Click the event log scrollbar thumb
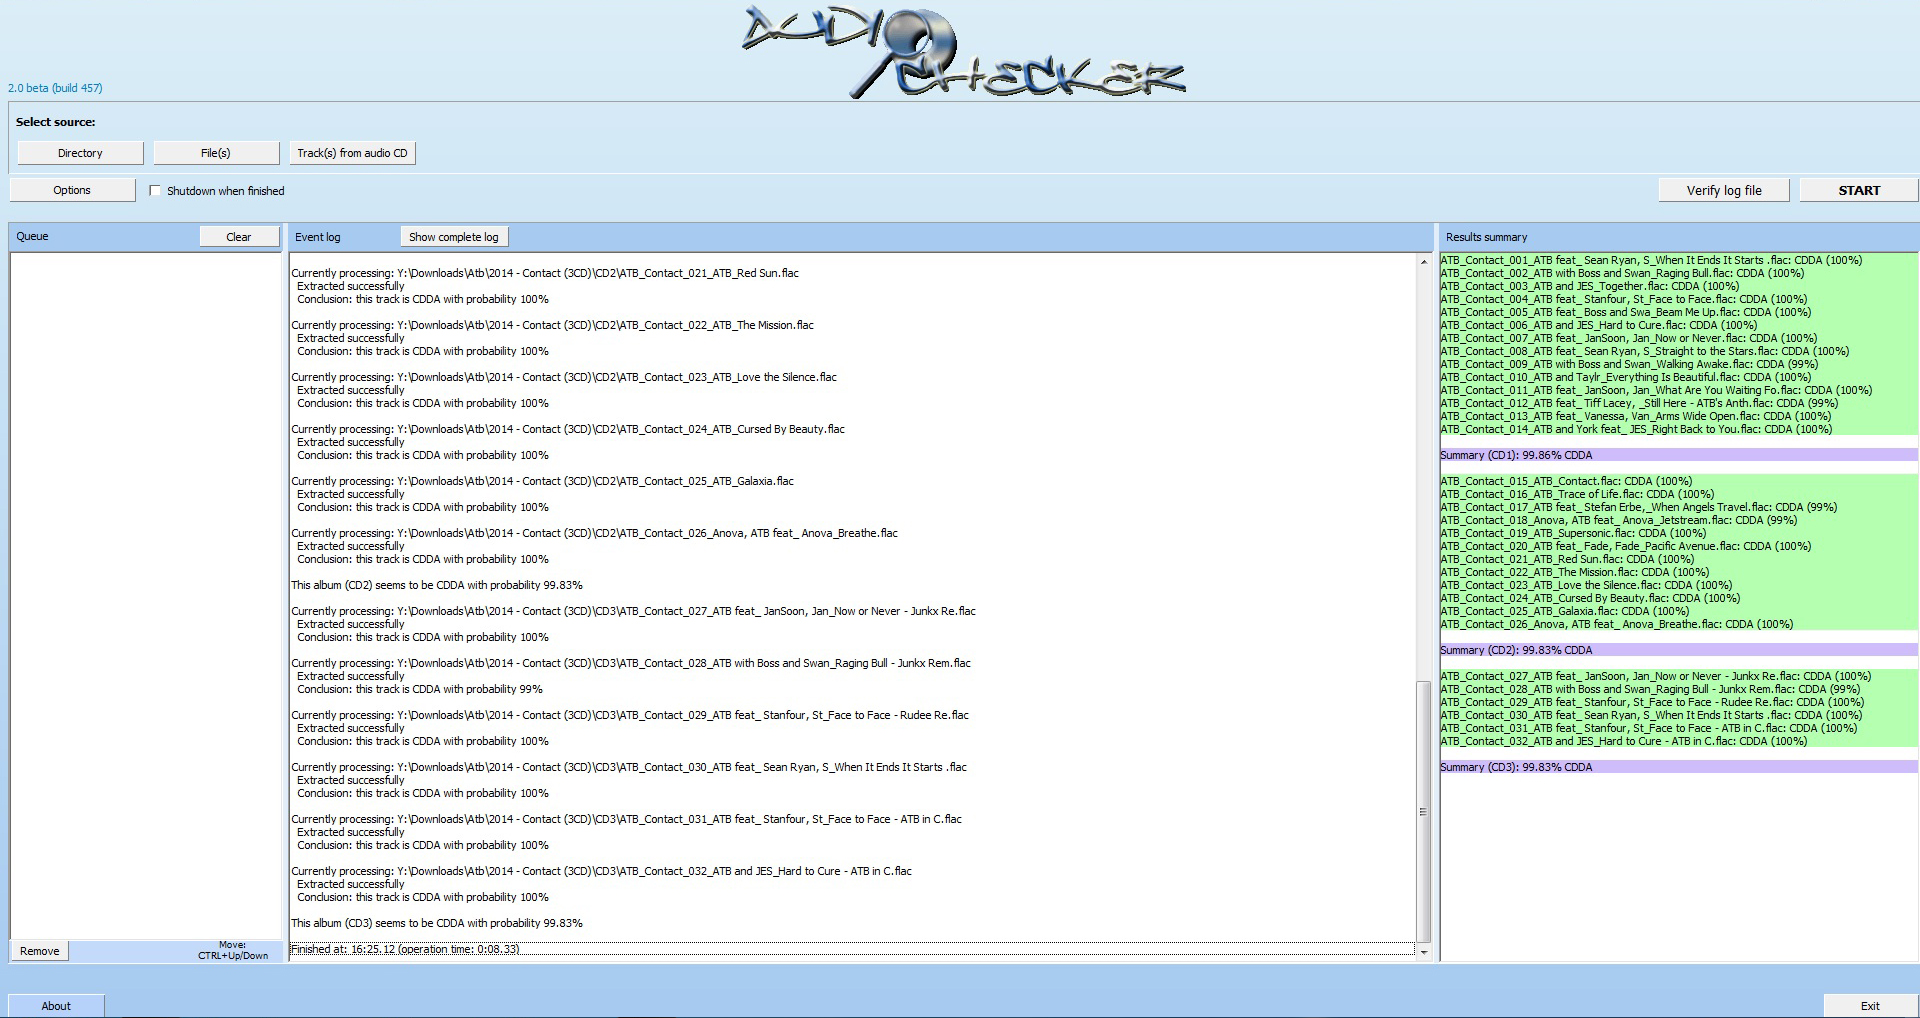The image size is (1920, 1018). (x=1424, y=810)
